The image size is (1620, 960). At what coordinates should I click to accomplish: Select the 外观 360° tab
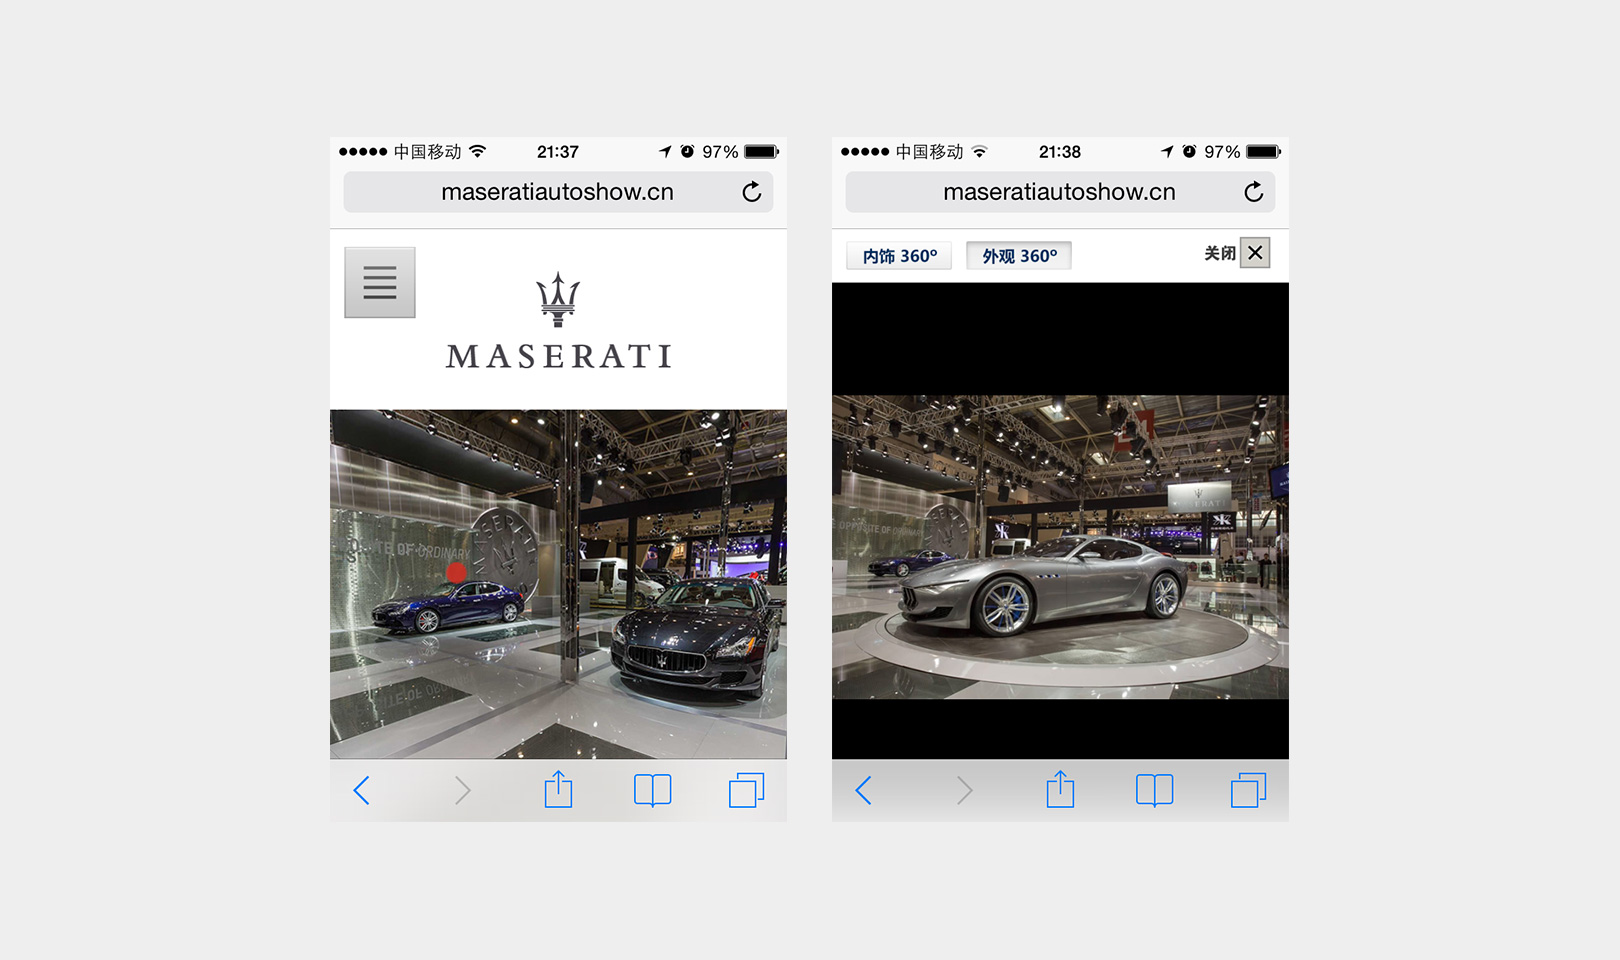1019,256
